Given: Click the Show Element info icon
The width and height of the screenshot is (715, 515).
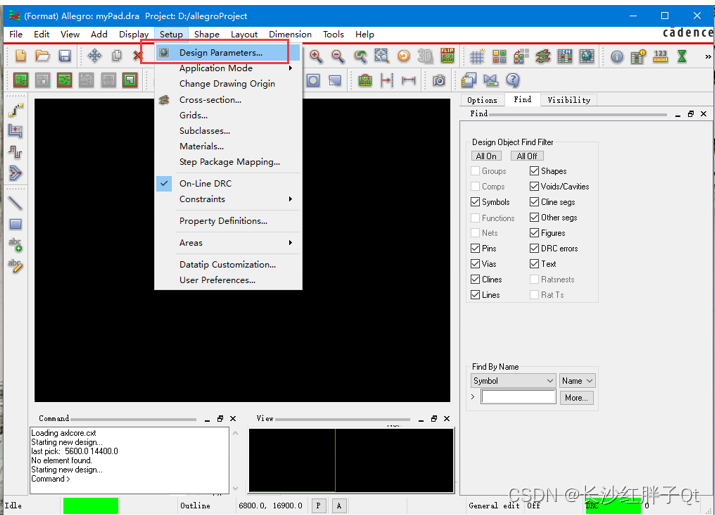Looking at the screenshot, I should [617, 56].
